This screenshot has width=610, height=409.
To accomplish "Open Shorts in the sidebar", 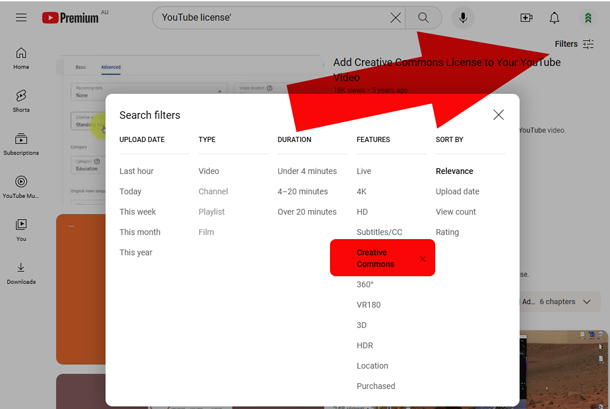I will point(21,101).
